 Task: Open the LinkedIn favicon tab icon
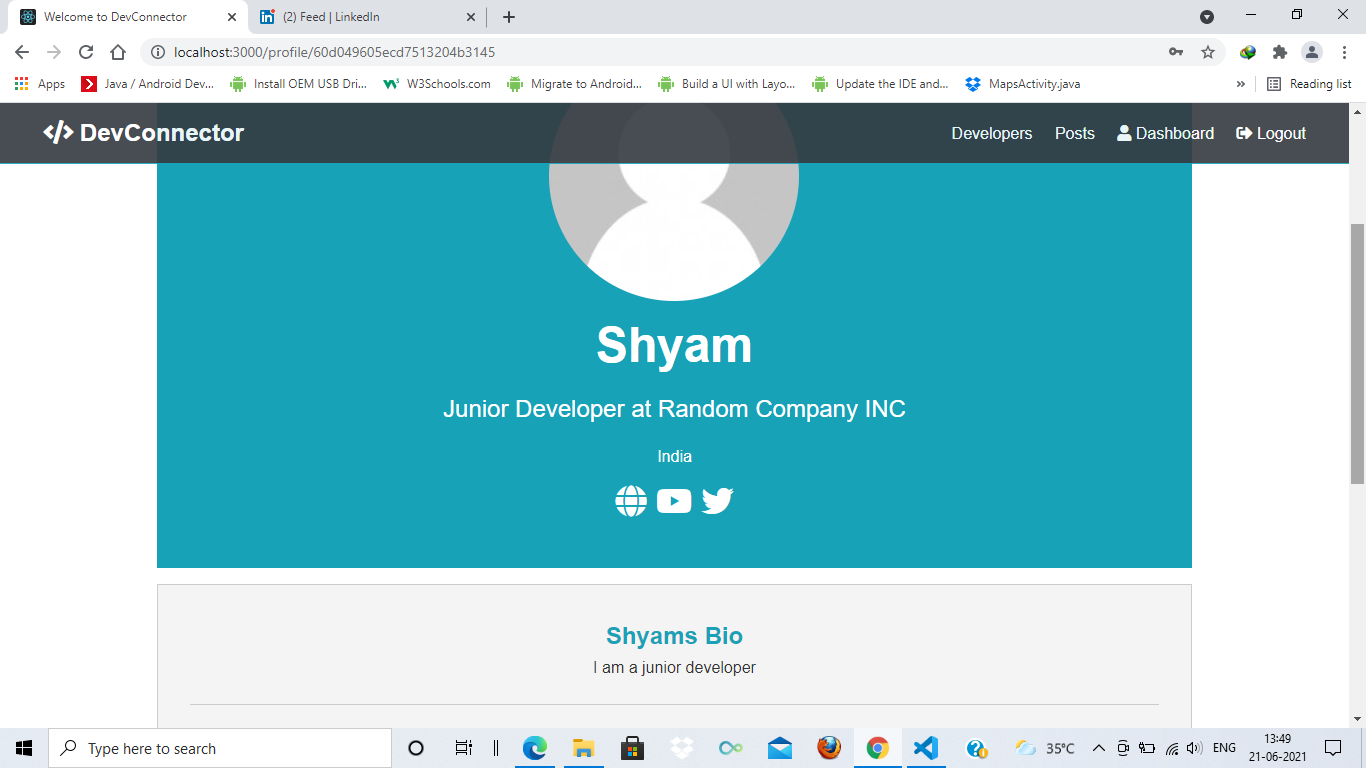pyautogui.click(x=268, y=17)
